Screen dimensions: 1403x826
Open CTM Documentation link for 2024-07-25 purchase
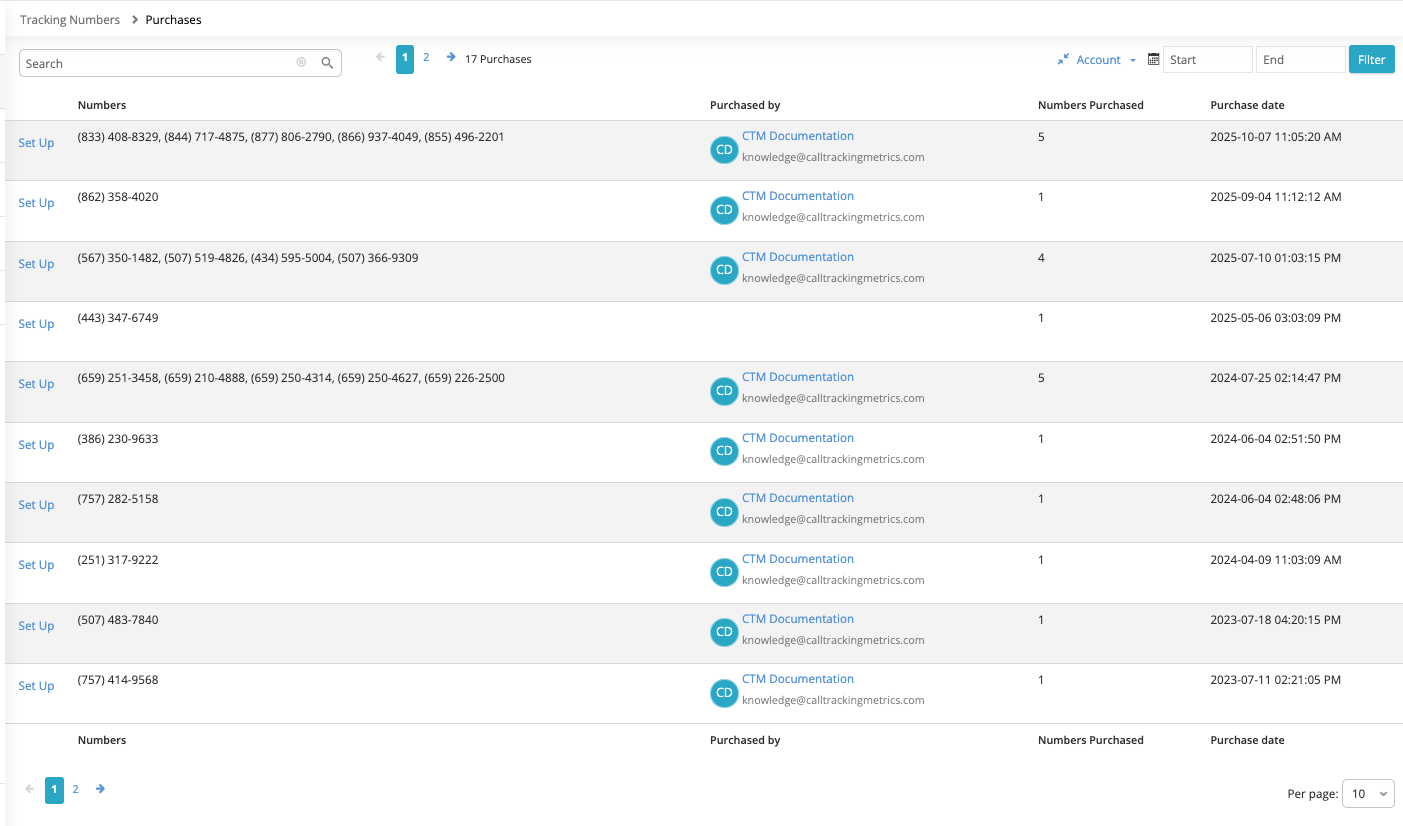(x=798, y=377)
